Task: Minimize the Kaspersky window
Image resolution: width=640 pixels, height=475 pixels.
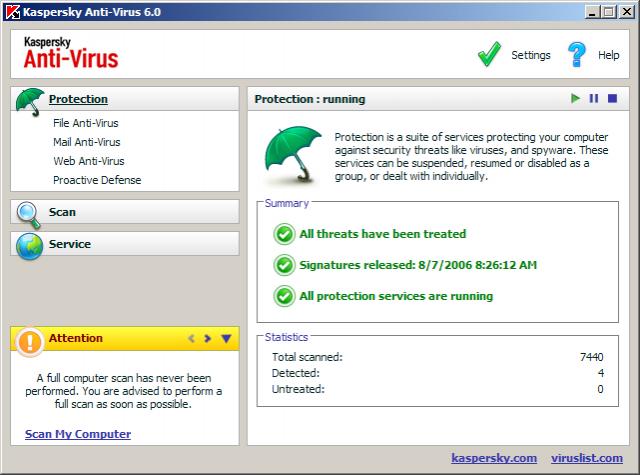Action: coord(592,11)
